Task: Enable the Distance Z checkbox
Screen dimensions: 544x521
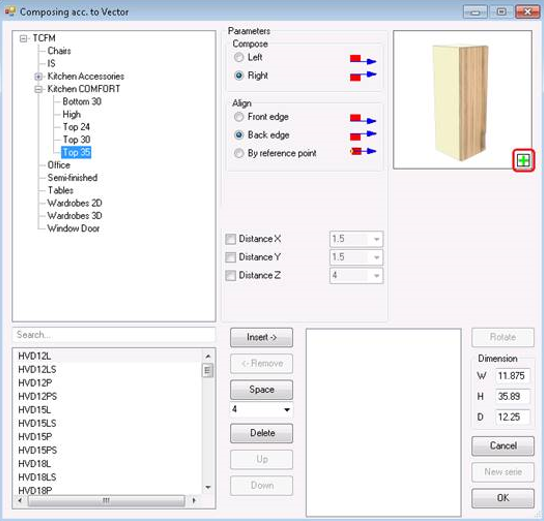Action: pos(230,275)
